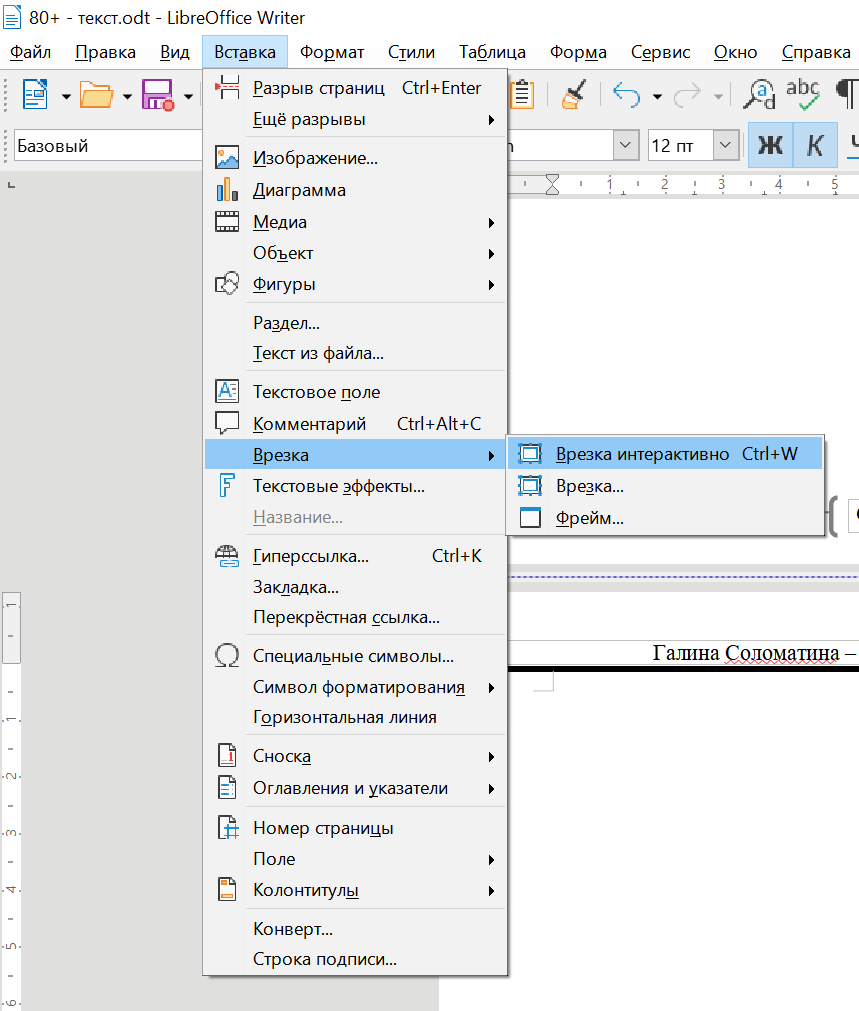Close the open Вставка menu
This screenshot has width=859, height=1011.
click(x=245, y=52)
